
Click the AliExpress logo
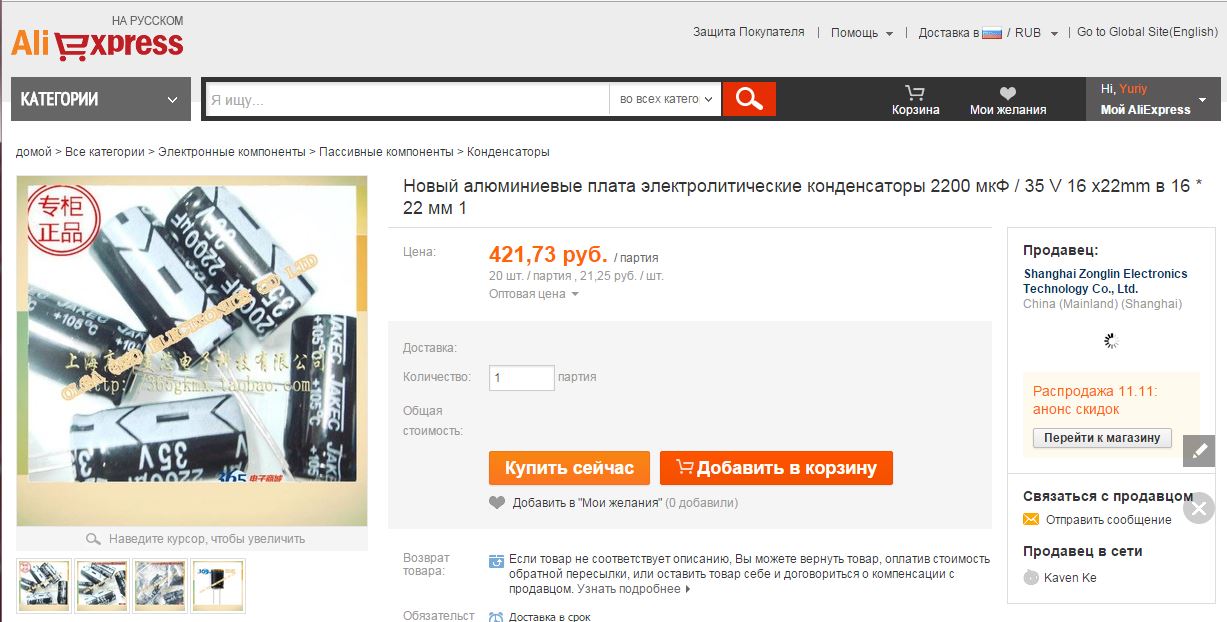click(x=97, y=44)
